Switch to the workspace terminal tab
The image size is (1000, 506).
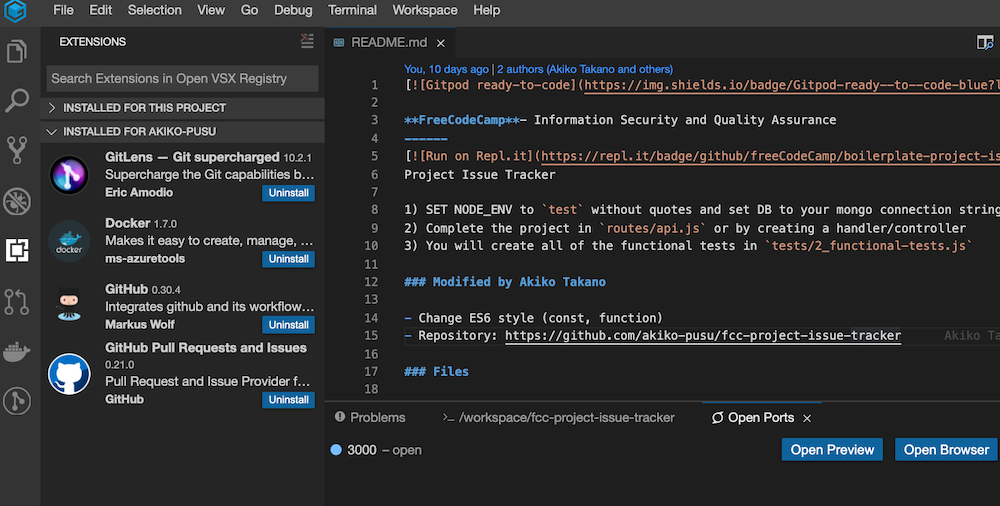point(559,417)
